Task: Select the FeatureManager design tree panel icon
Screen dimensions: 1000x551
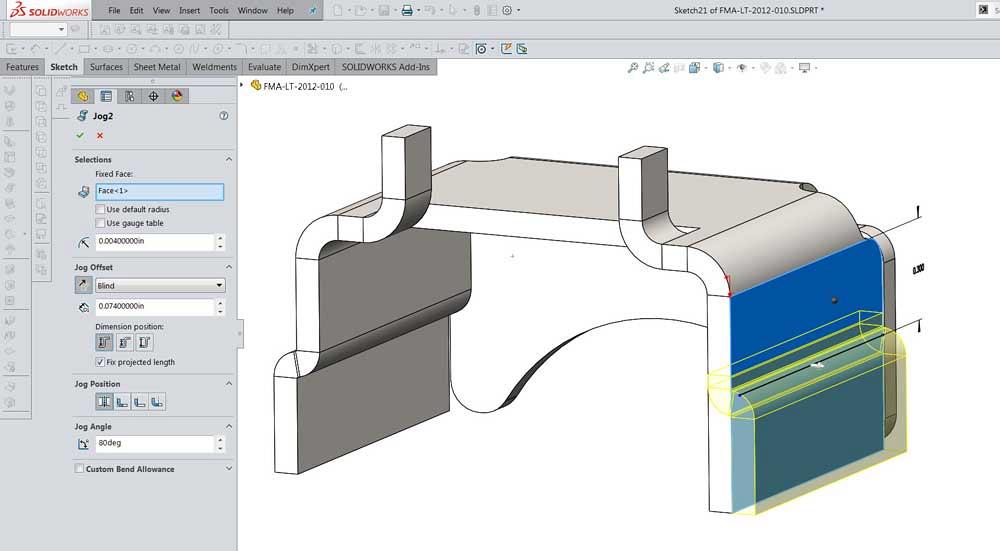Action: [x=84, y=96]
